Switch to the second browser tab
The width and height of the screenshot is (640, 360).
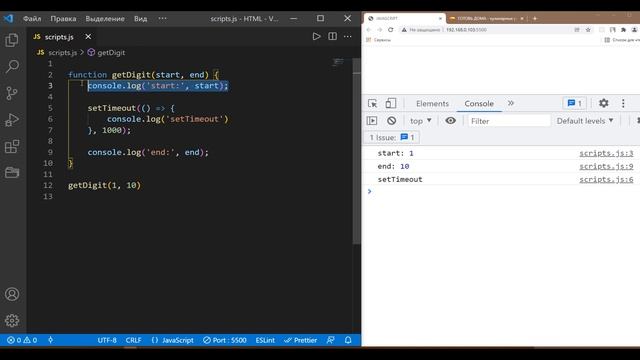click(486, 18)
